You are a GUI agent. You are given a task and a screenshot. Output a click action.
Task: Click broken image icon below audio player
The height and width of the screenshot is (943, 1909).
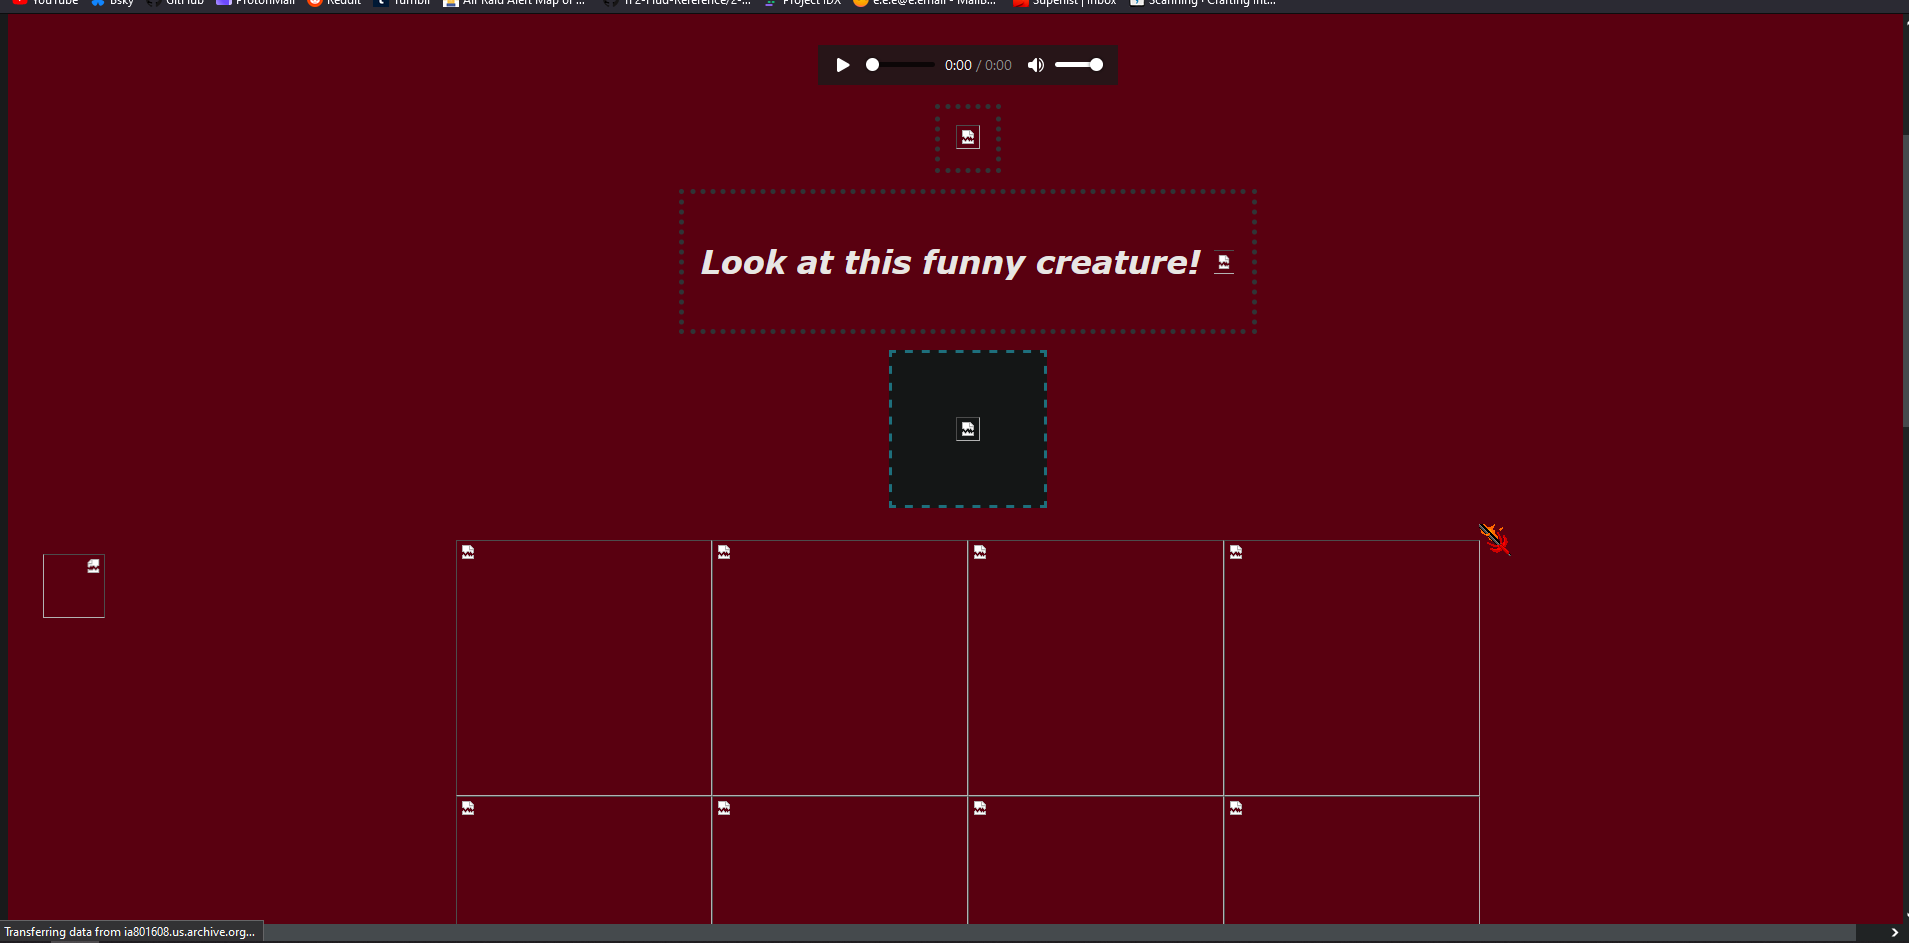[968, 138]
